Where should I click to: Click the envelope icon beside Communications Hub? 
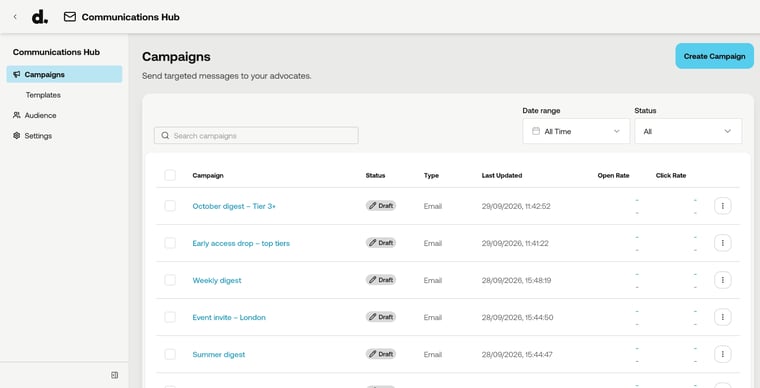[x=70, y=17]
